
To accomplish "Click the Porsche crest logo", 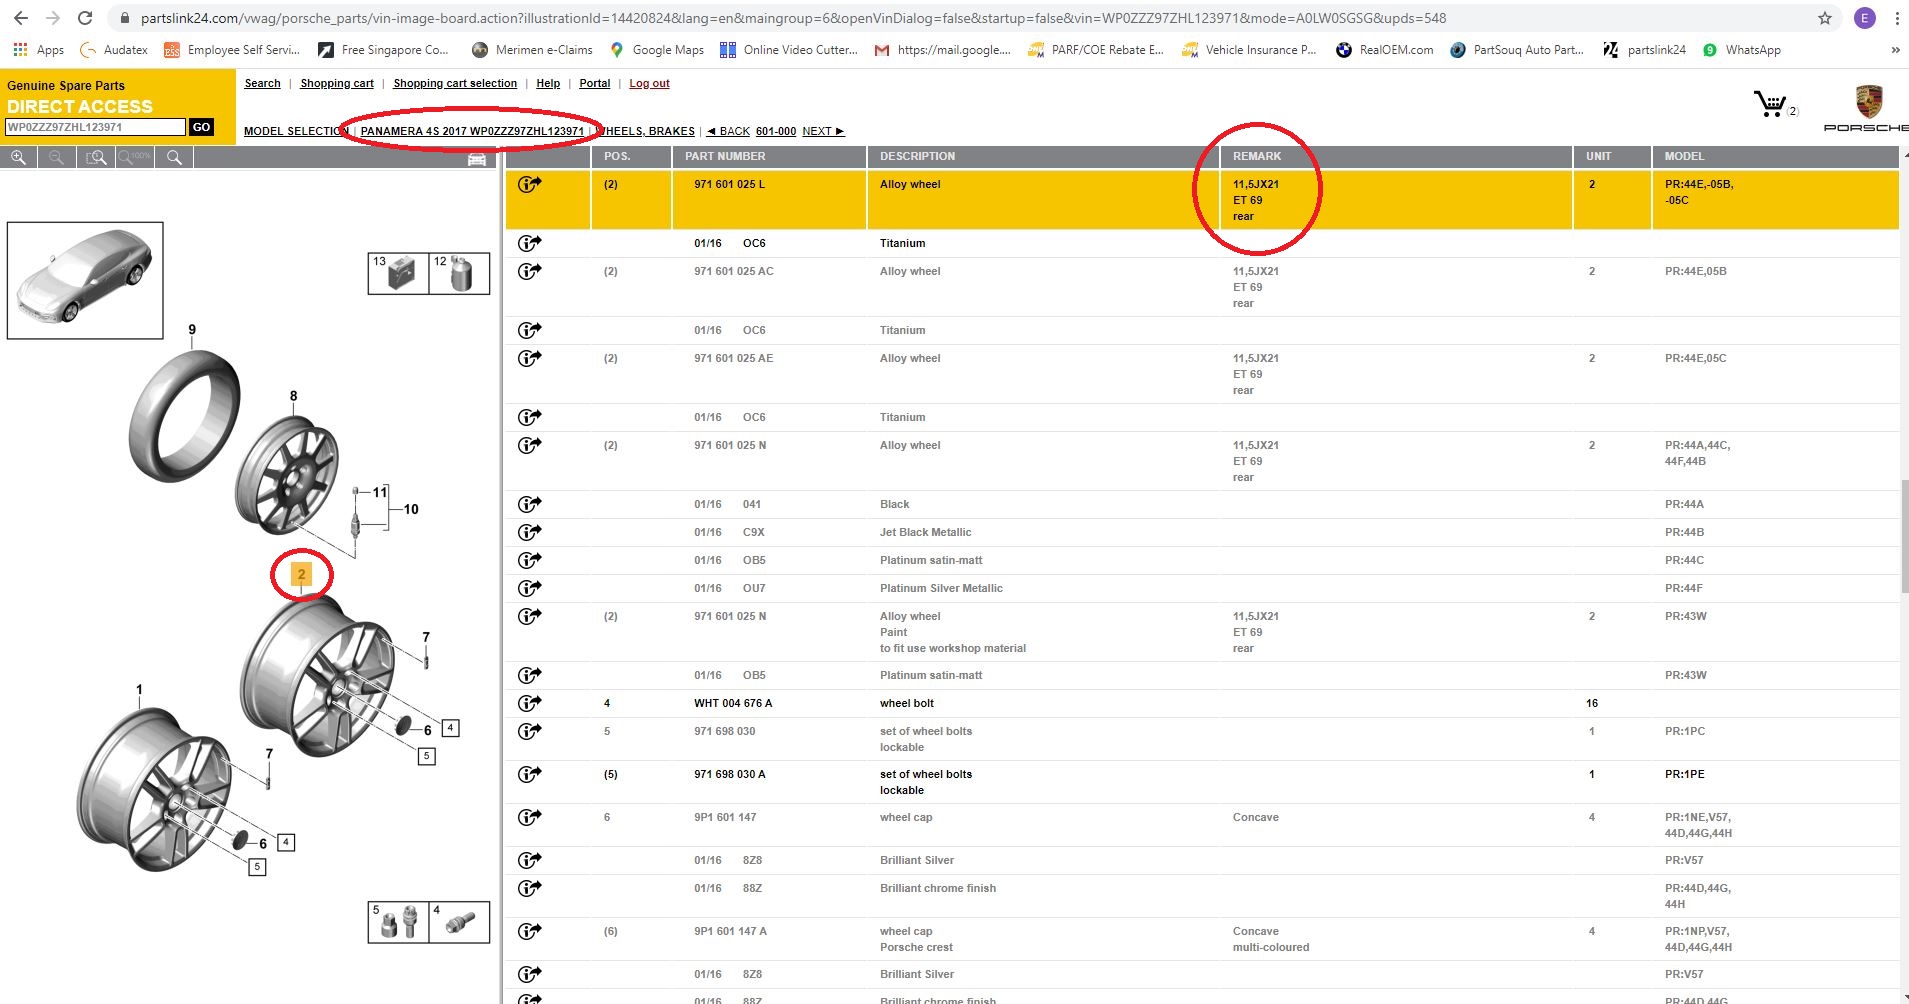I will 1868,102.
